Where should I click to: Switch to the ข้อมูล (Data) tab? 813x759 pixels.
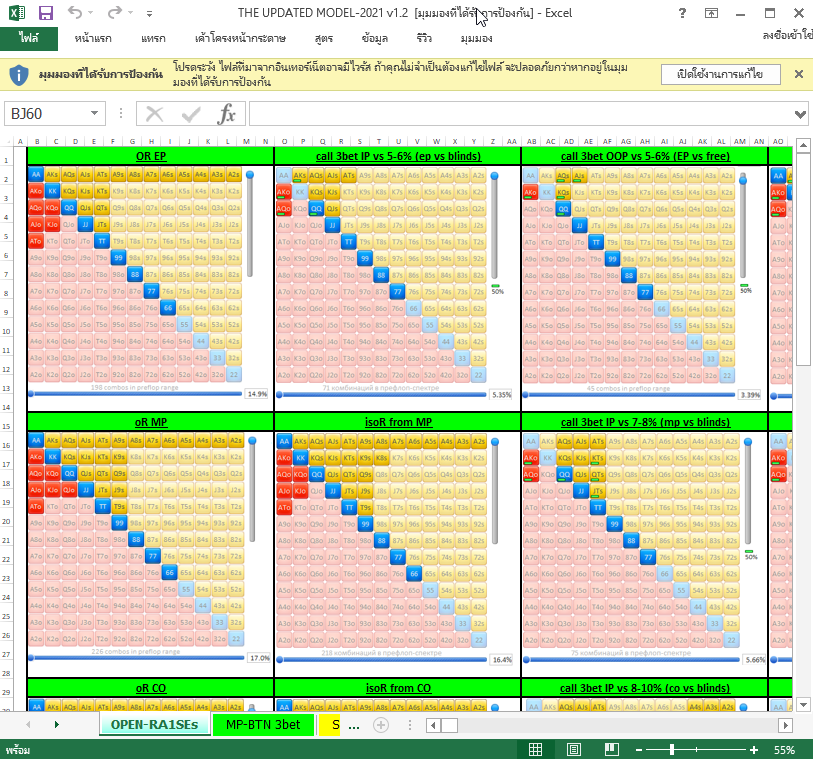pyautogui.click(x=374, y=38)
